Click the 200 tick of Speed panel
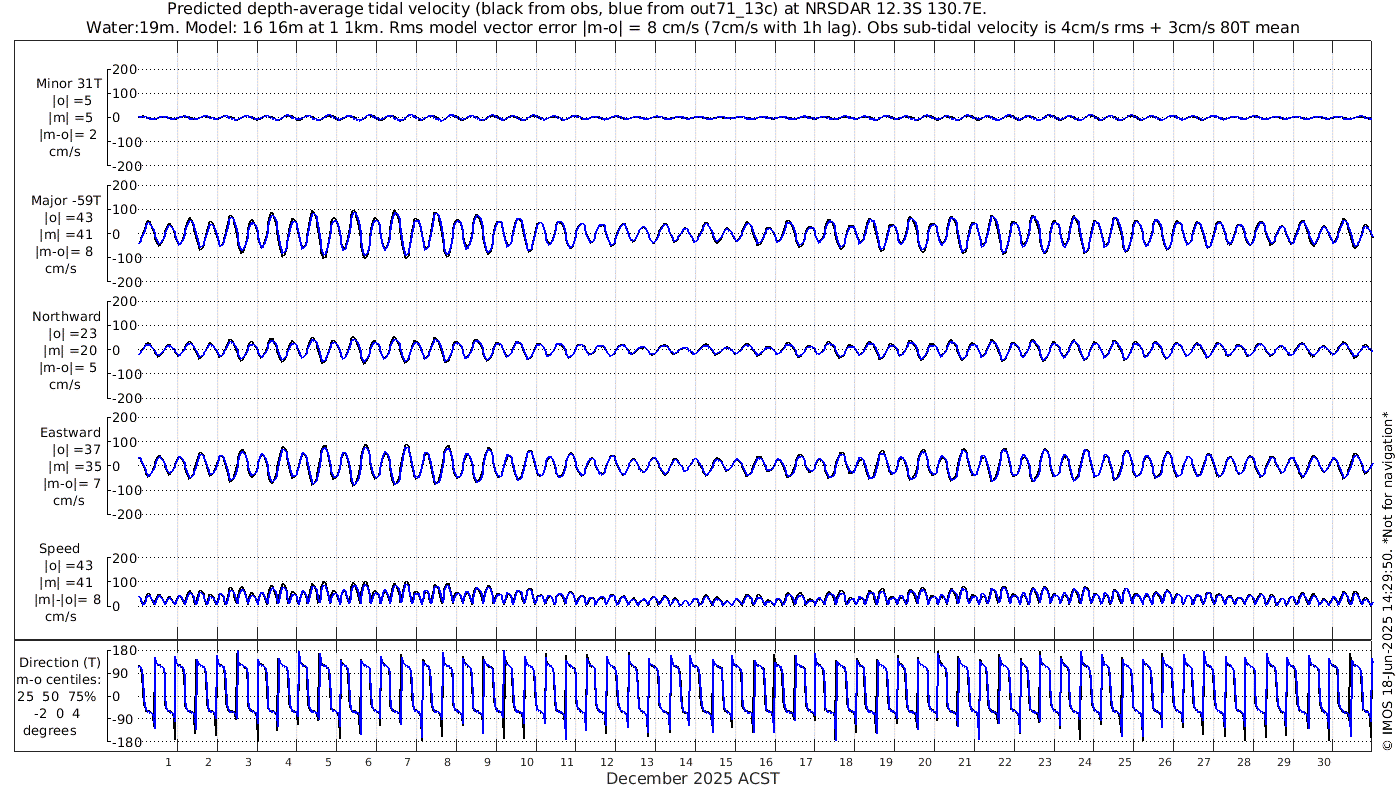1400x800 pixels. click(x=122, y=558)
